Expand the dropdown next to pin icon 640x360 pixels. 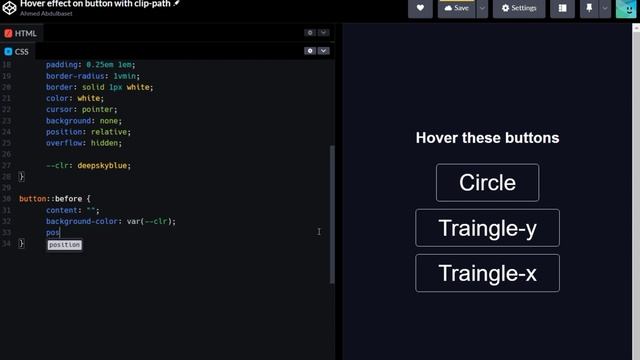605,8
